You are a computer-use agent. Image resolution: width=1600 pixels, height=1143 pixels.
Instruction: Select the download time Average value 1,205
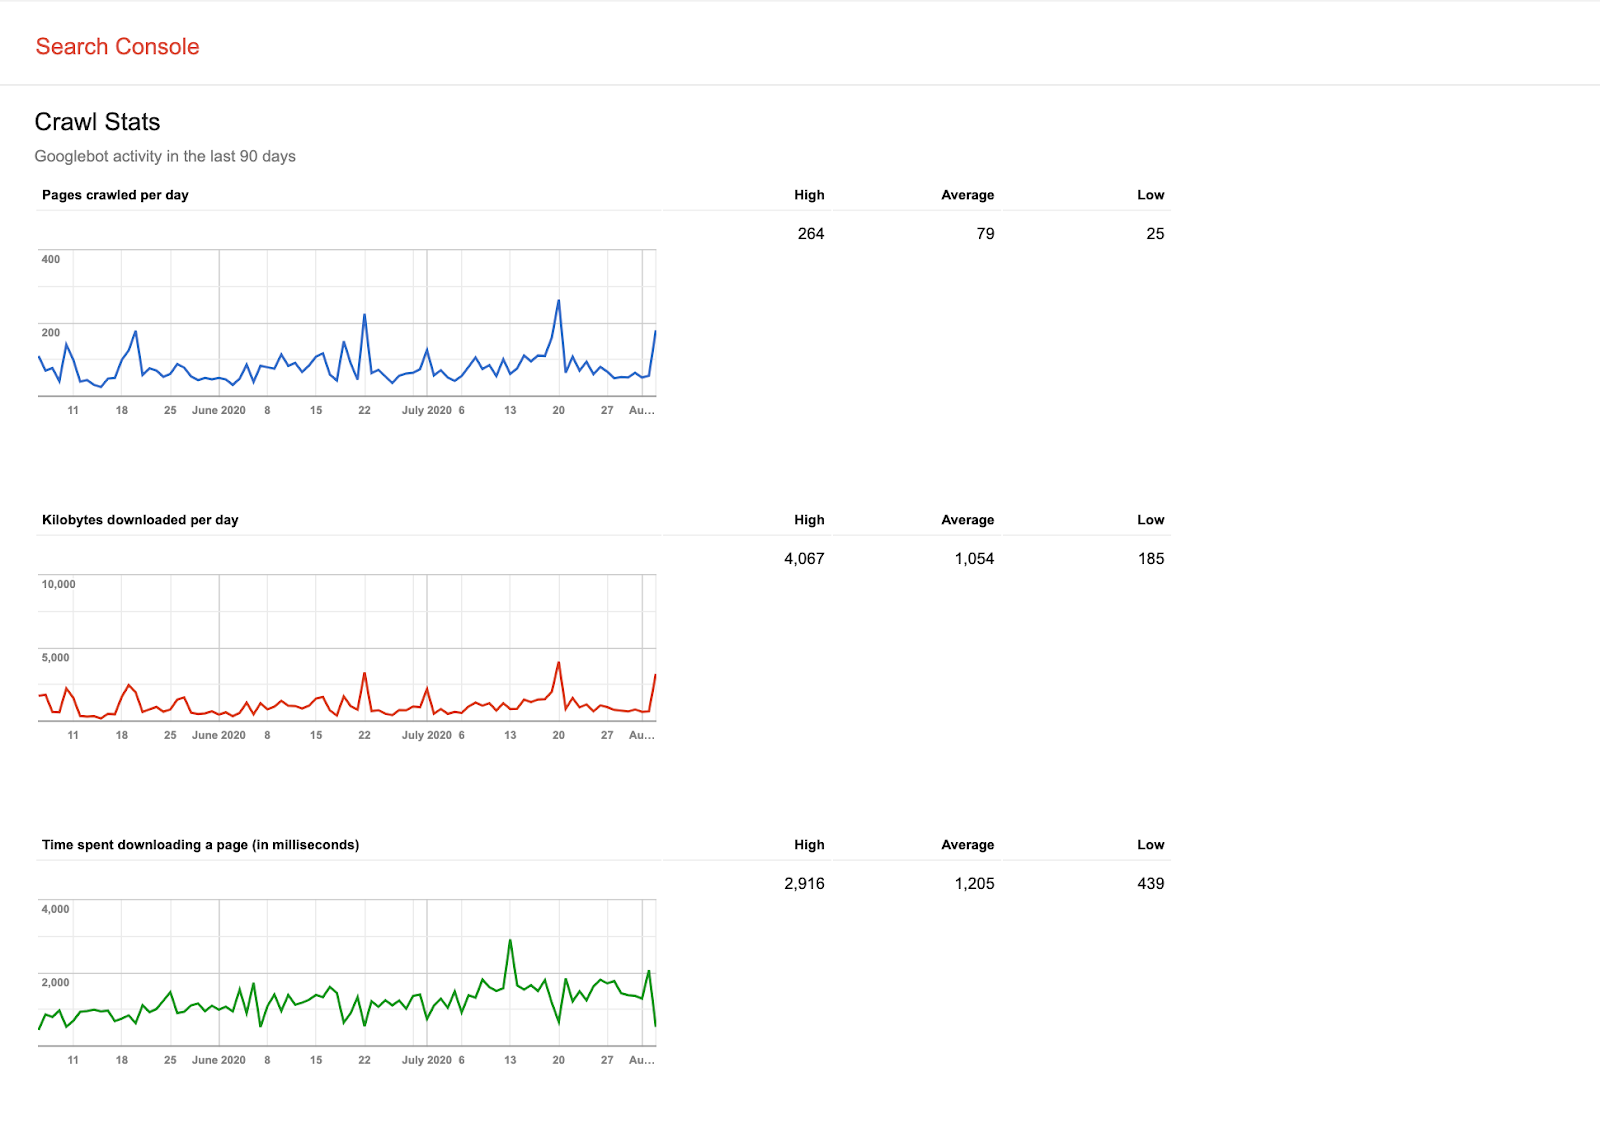(974, 884)
